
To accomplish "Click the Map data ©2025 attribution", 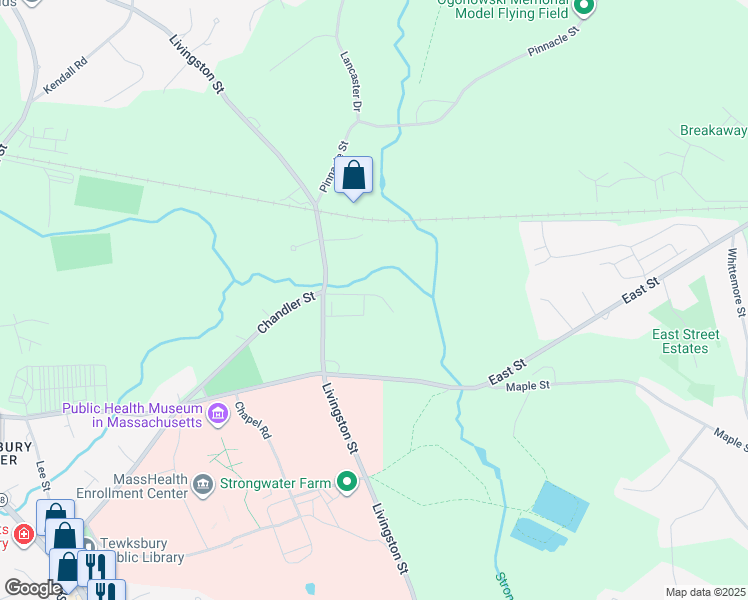I will coord(706,592).
